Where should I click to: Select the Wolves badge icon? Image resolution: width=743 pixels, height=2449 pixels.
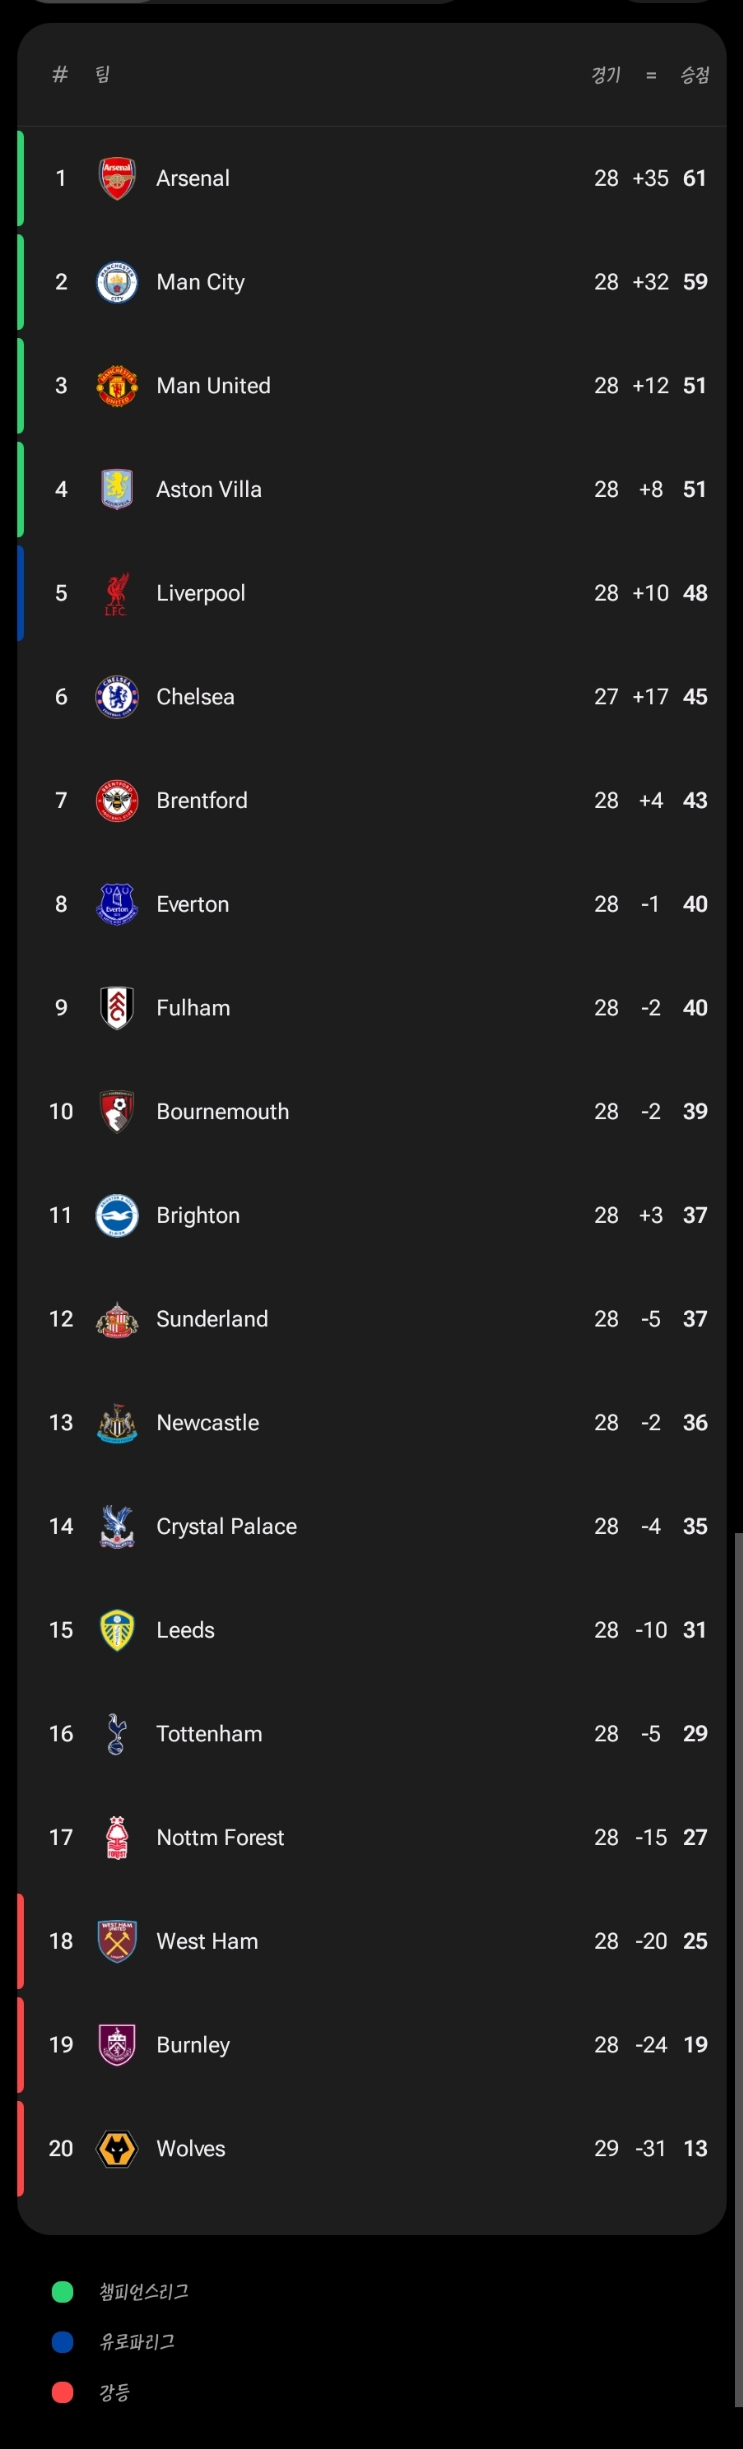pos(117,2149)
